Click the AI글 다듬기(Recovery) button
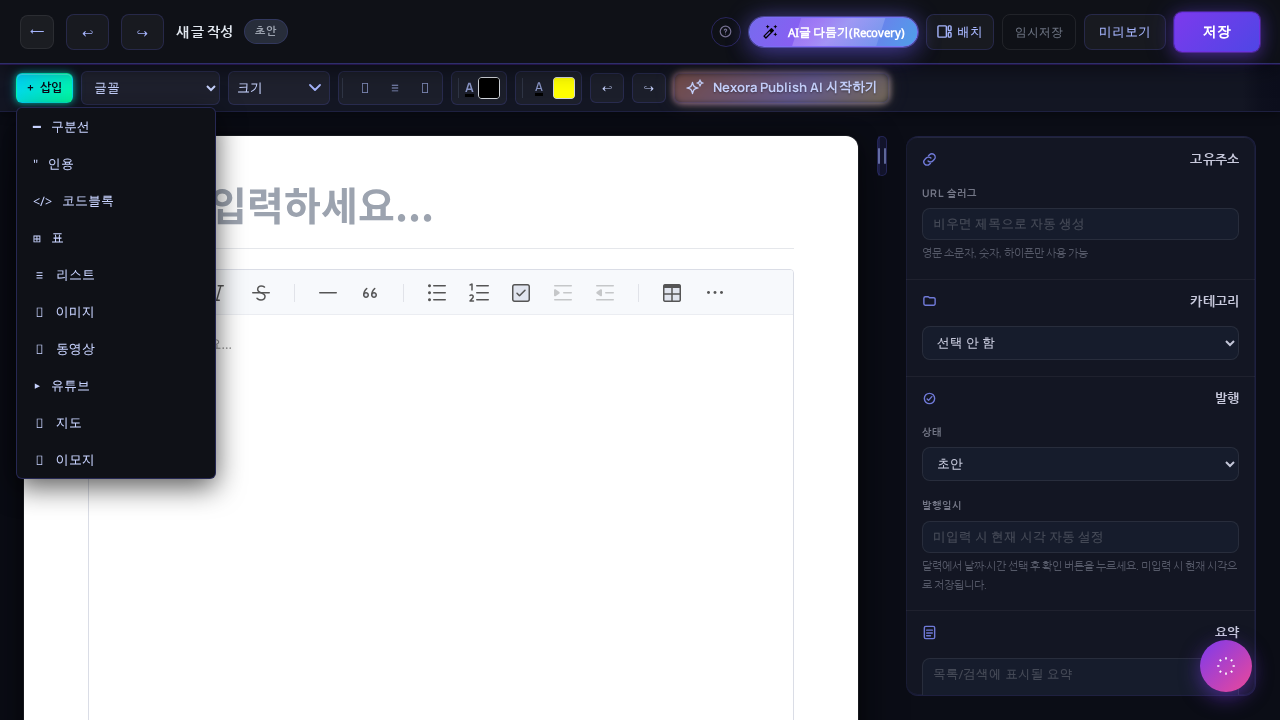Viewport: 1280px width, 720px height. click(833, 32)
